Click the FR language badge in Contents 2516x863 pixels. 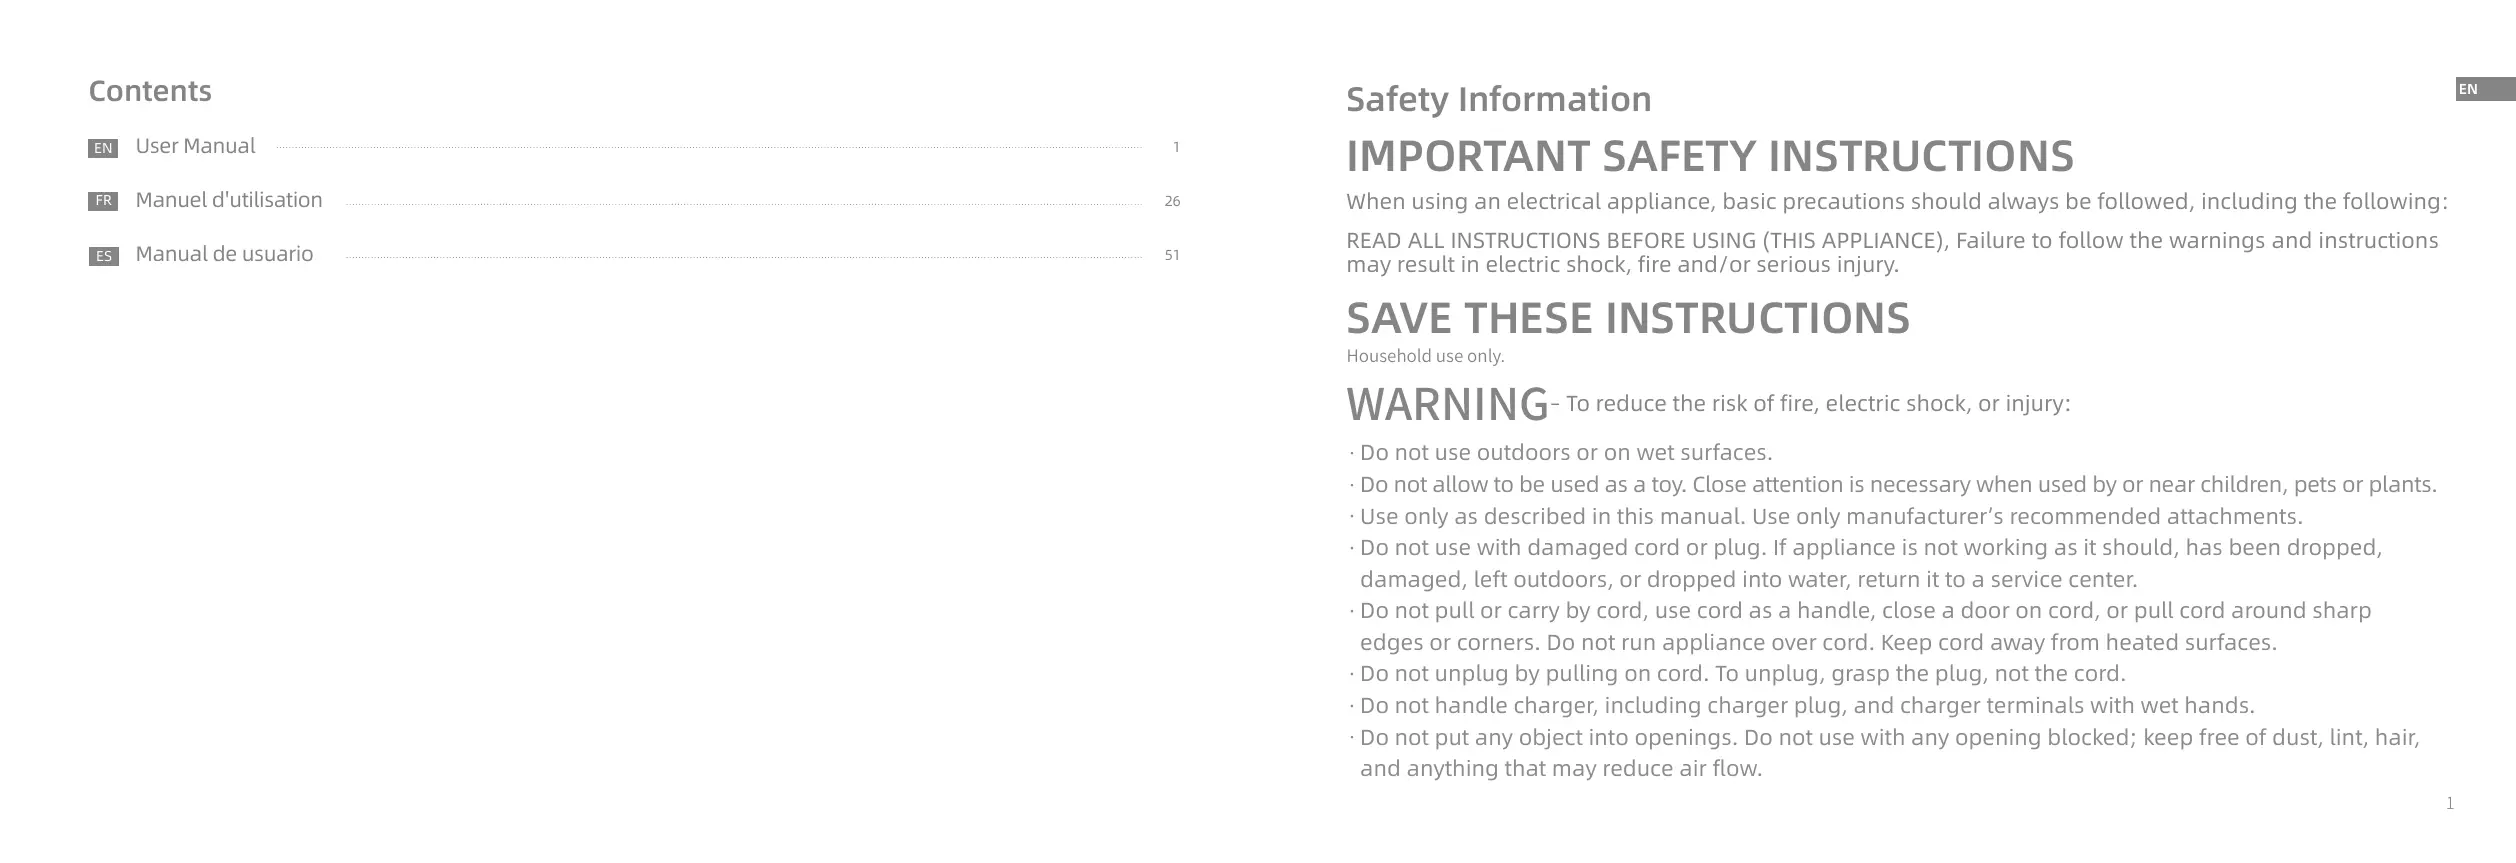point(103,202)
